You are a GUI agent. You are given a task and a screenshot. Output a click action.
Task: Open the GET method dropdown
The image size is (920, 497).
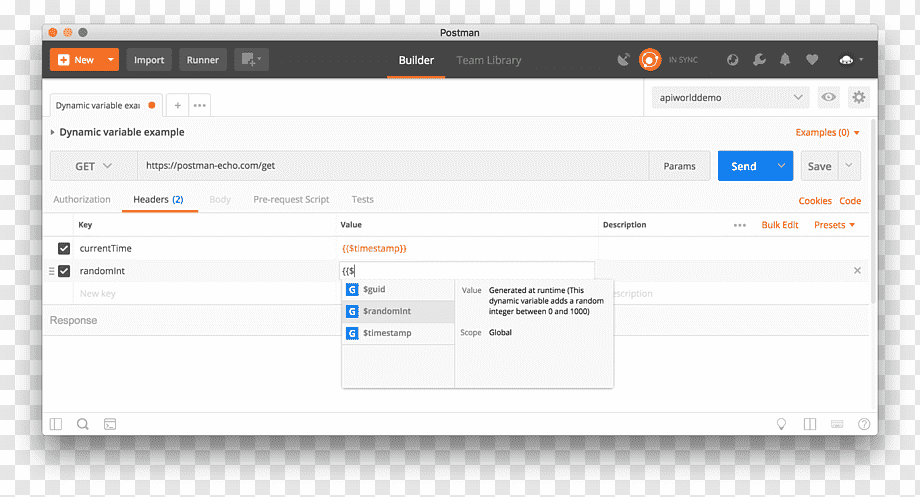point(93,166)
